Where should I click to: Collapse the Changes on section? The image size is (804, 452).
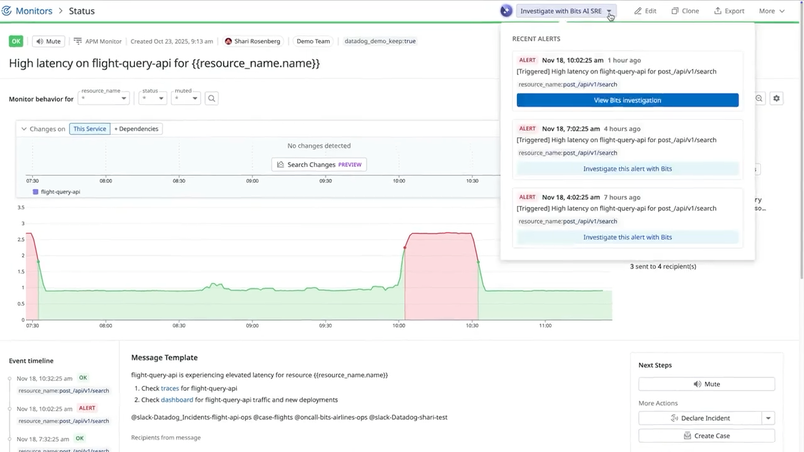(x=24, y=129)
